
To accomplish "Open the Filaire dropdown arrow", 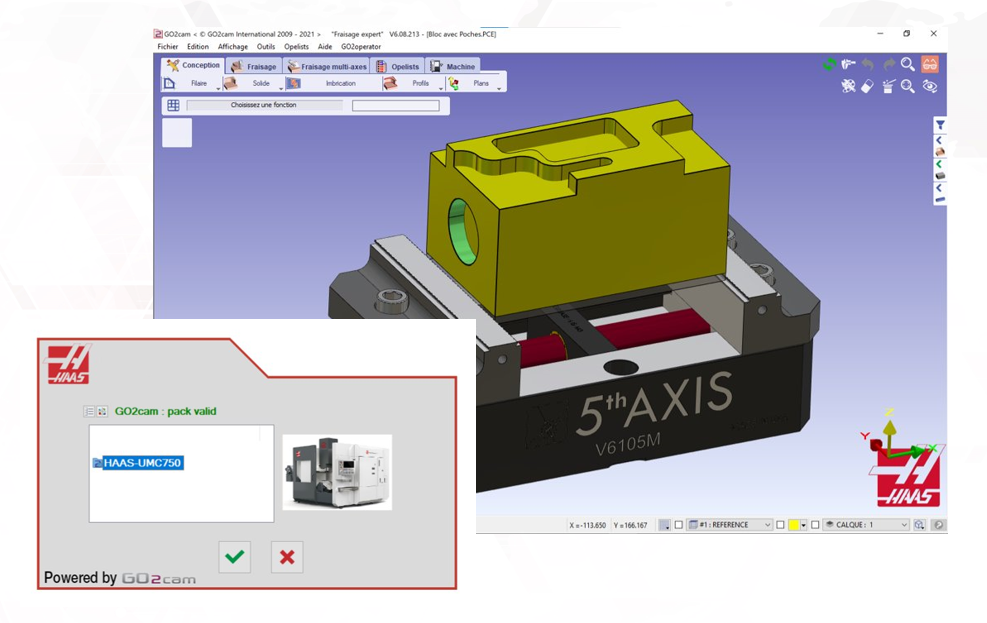I will tap(218, 88).
